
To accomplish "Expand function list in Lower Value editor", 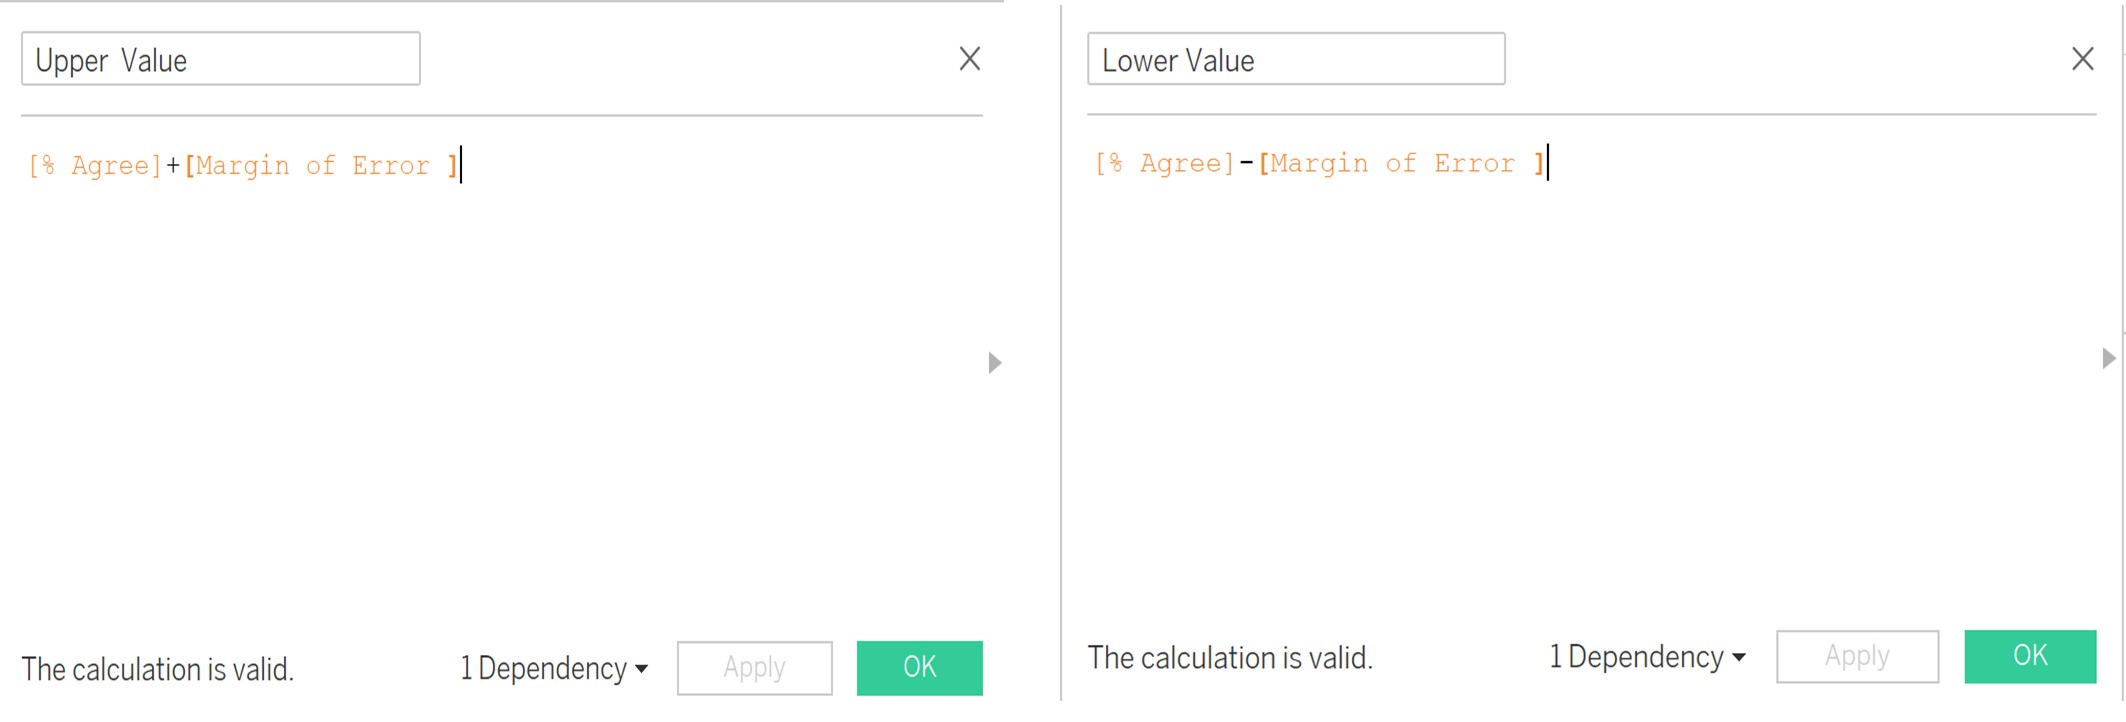I will tap(2108, 358).
